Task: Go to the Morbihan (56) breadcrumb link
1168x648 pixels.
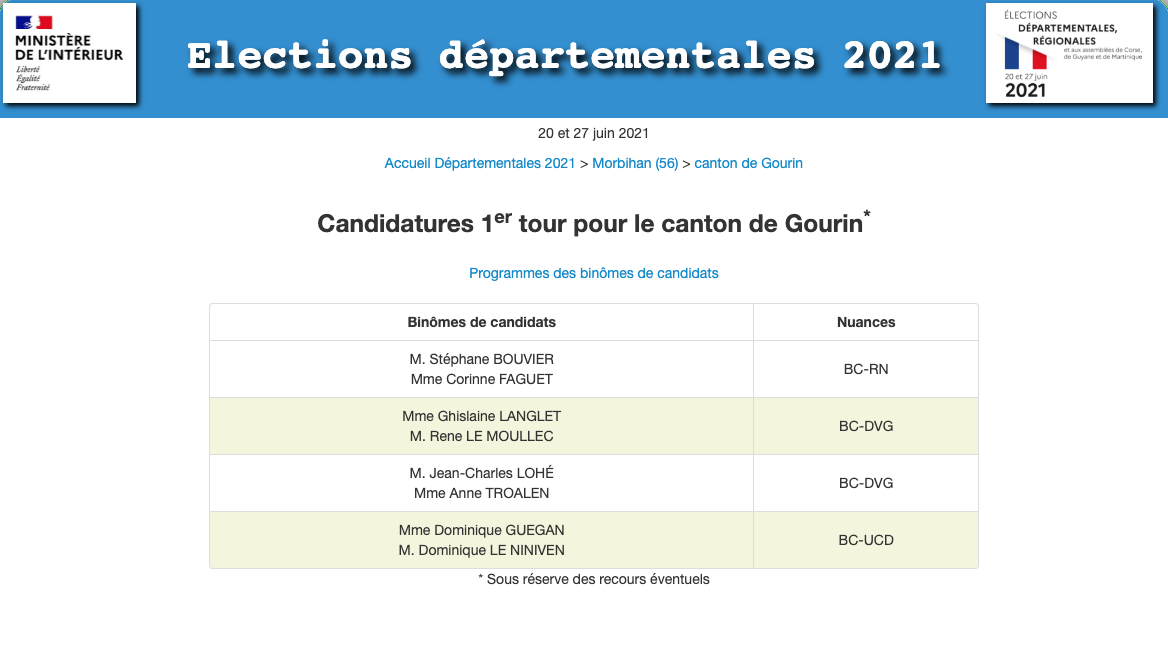Action: [635, 163]
